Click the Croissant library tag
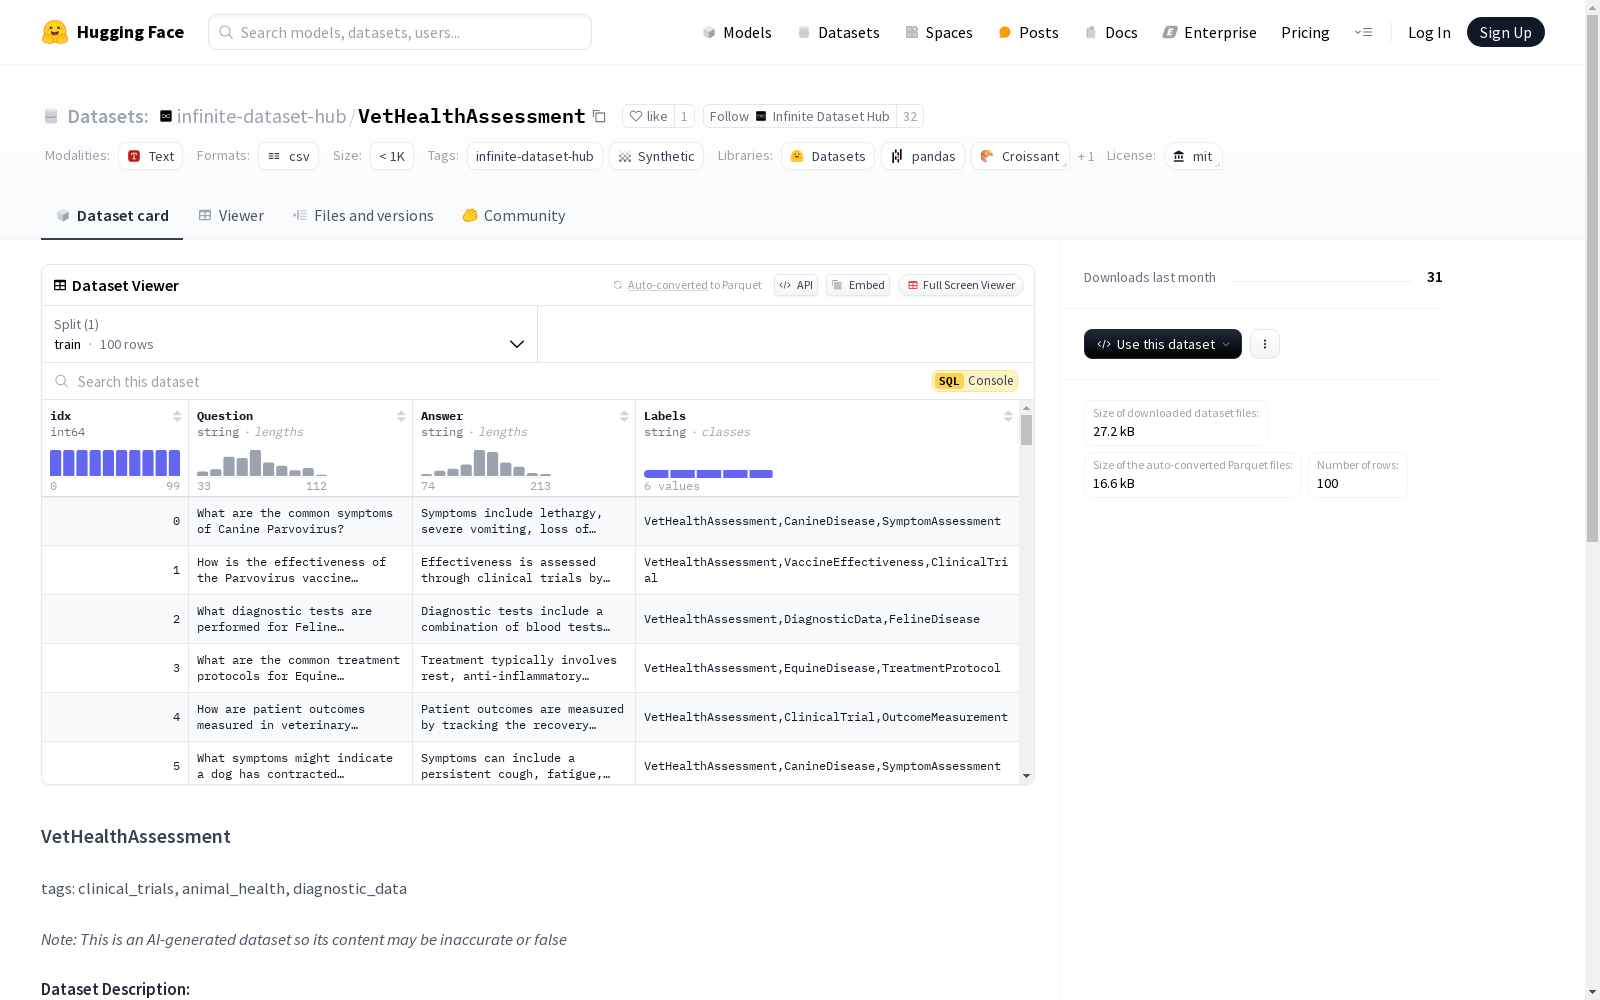 [1020, 156]
